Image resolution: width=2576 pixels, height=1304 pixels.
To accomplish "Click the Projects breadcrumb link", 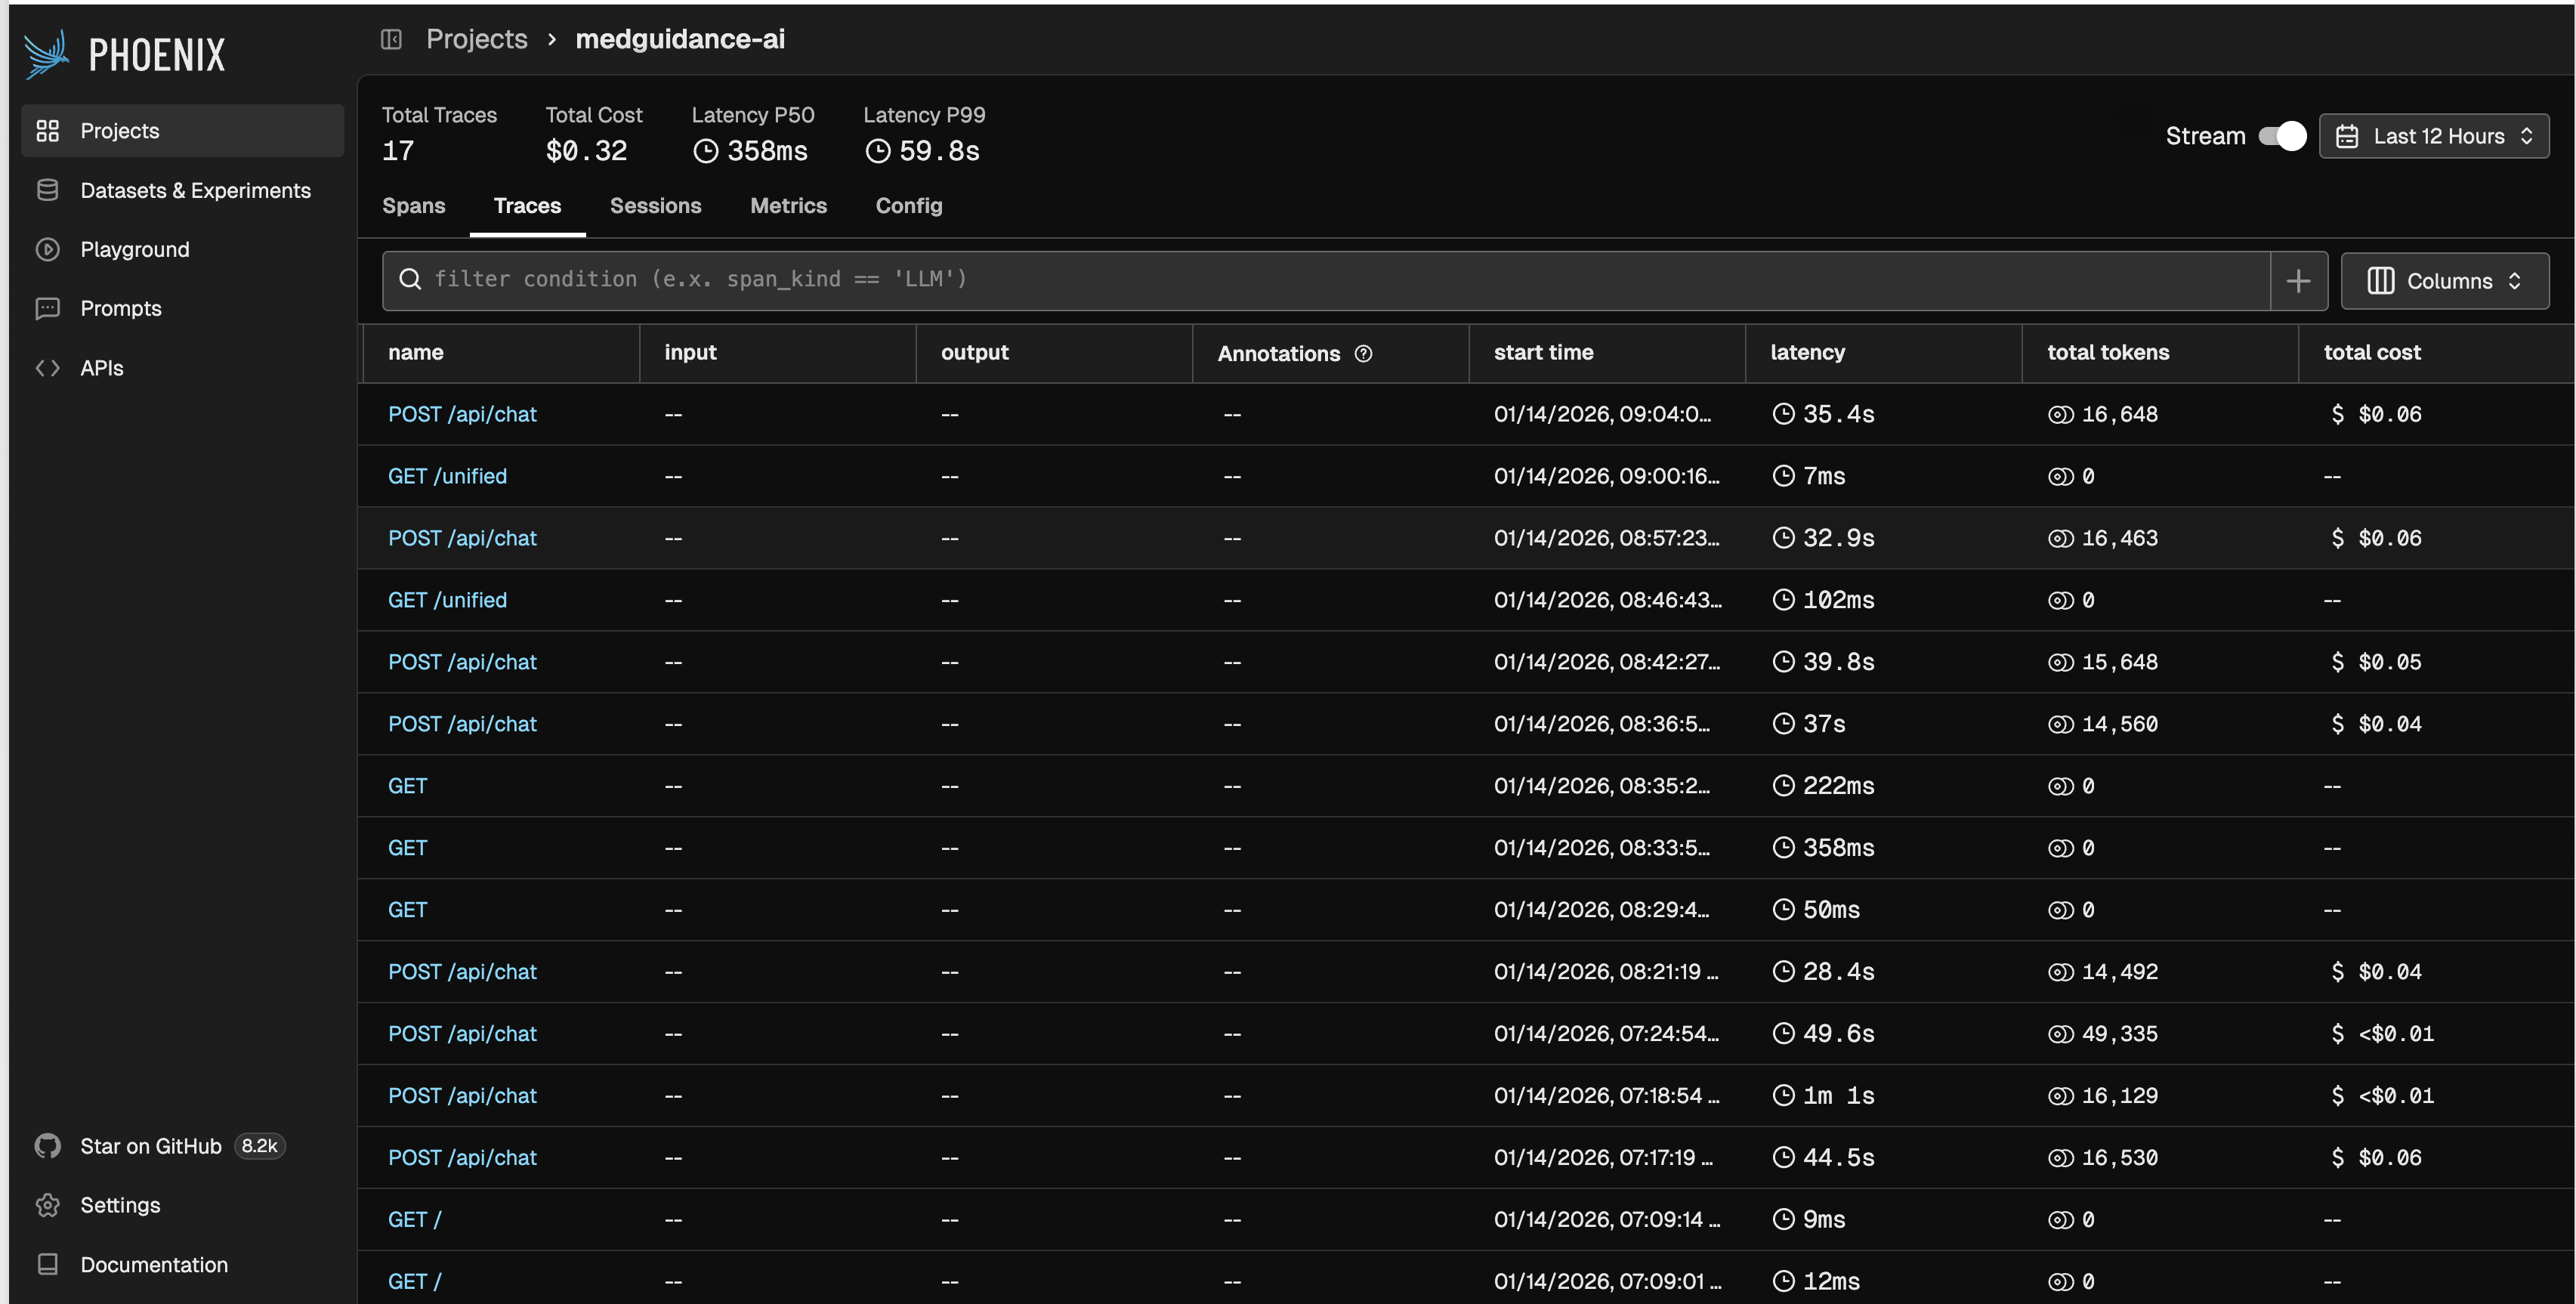I will pyautogui.click(x=476, y=39).
